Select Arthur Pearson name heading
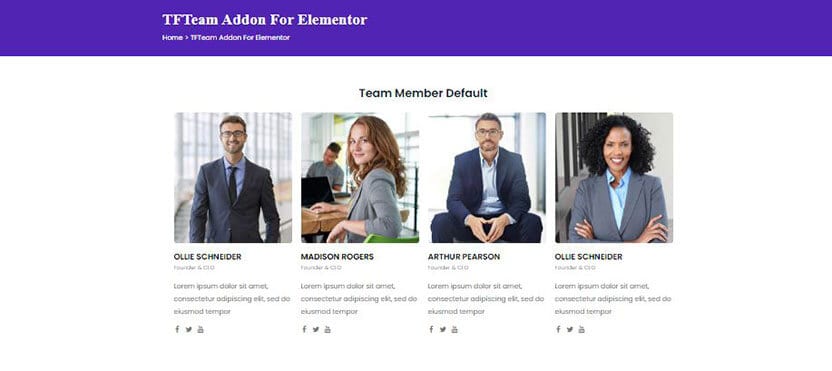Viewport: 832px width, 371px height. (464, 257)
